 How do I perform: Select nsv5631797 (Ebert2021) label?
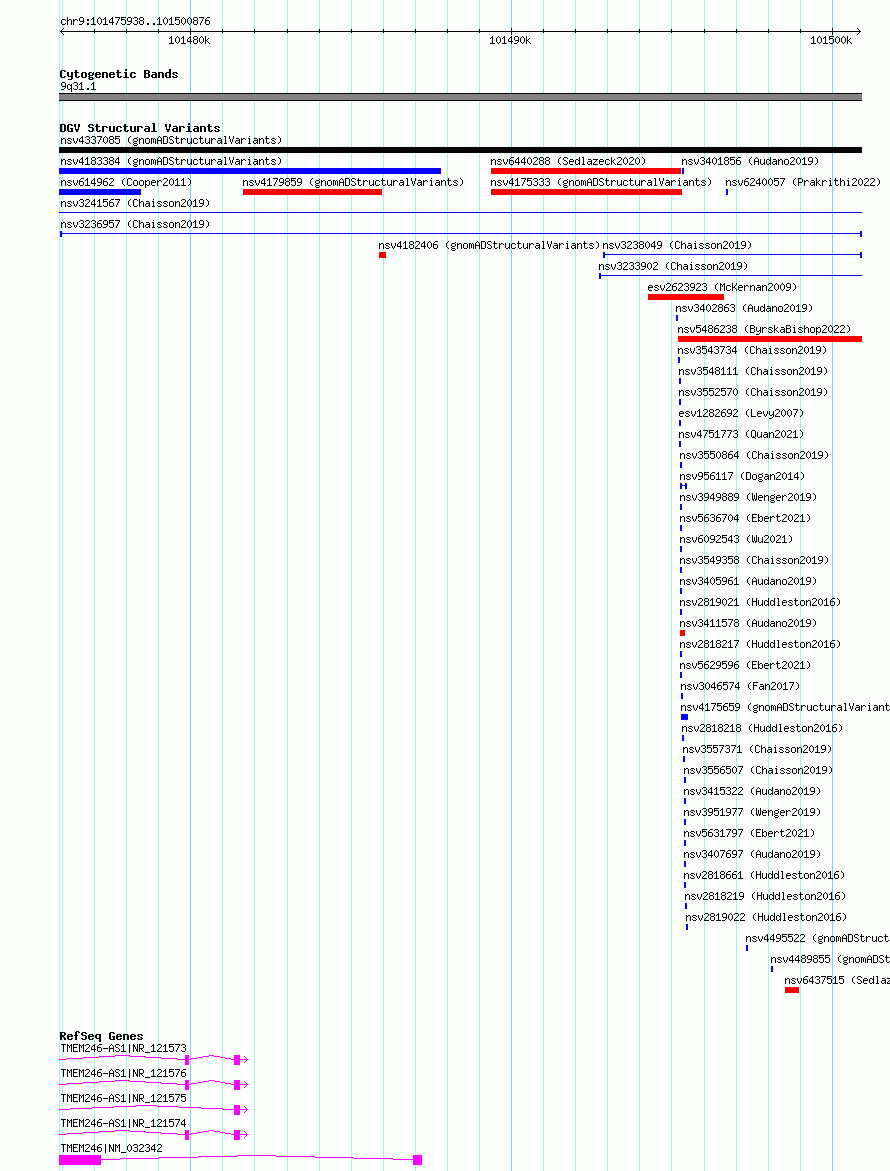[x=749, y=833]
